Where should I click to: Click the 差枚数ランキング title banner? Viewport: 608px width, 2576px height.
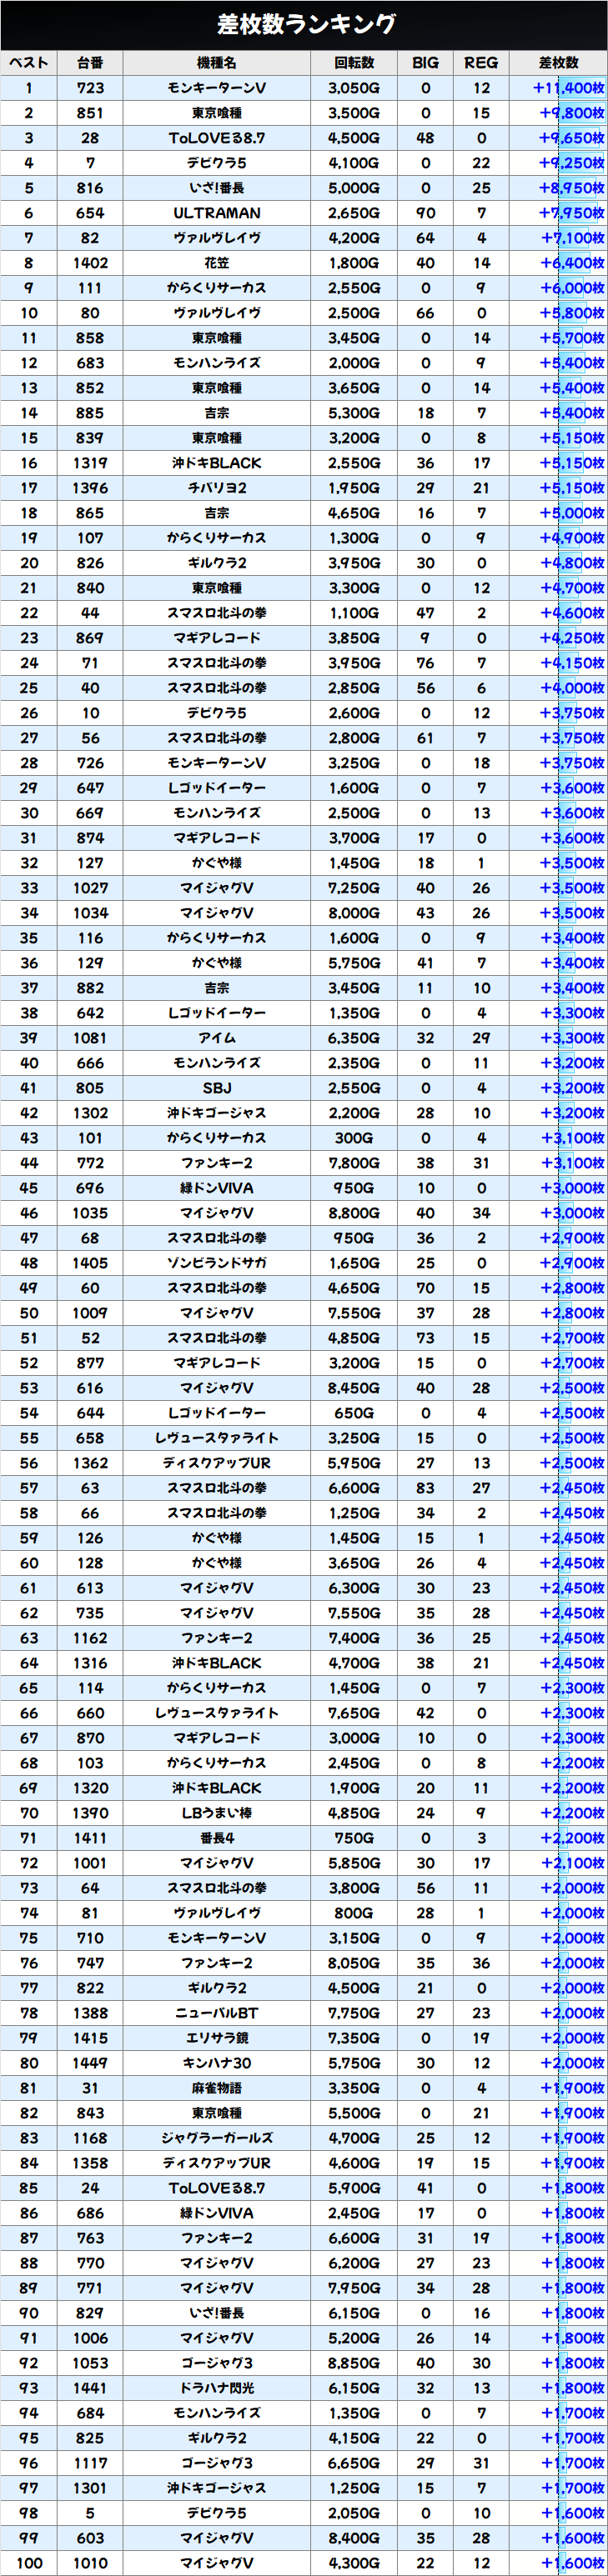[x=304, y=24]
